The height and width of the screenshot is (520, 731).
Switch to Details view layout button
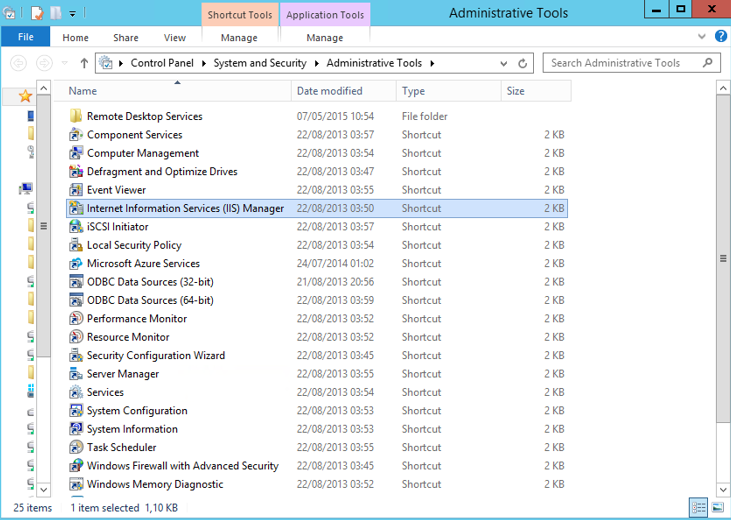[x=698, y=507]
